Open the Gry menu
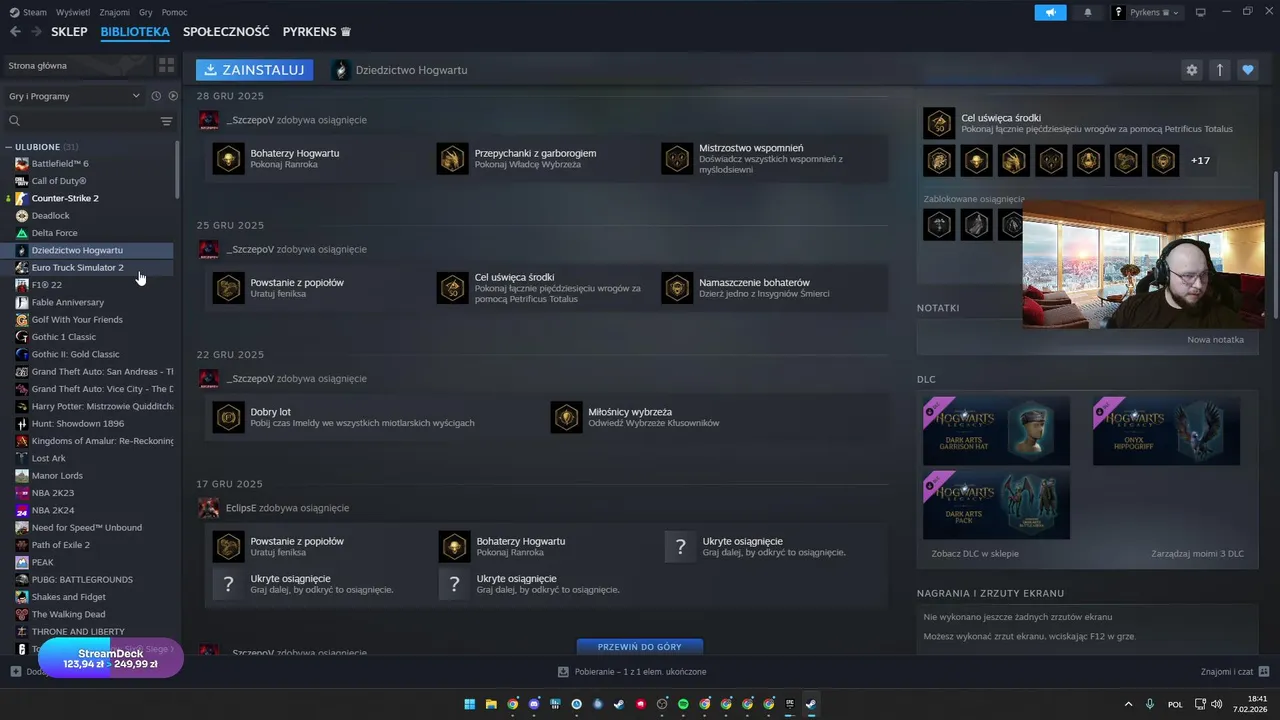Screen dimensions: 1280x720 point(146,12)
